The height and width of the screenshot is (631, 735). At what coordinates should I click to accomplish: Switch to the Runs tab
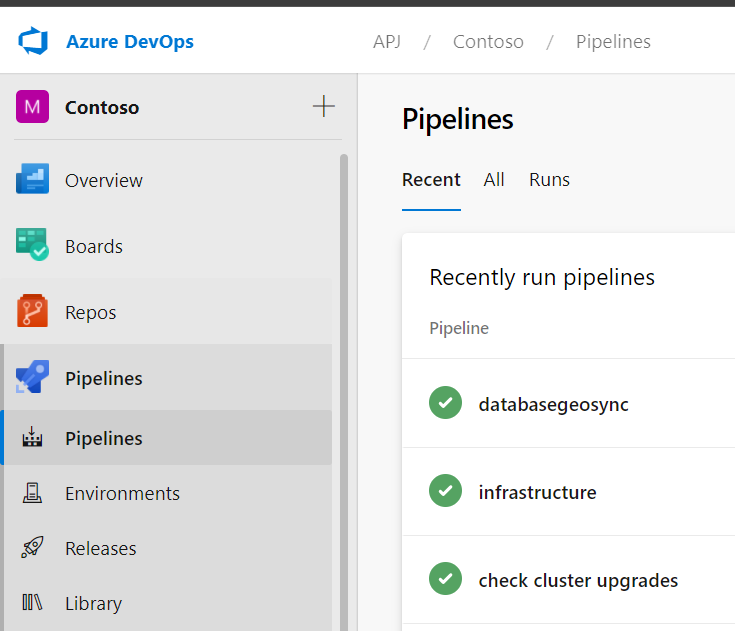[549, 180]
